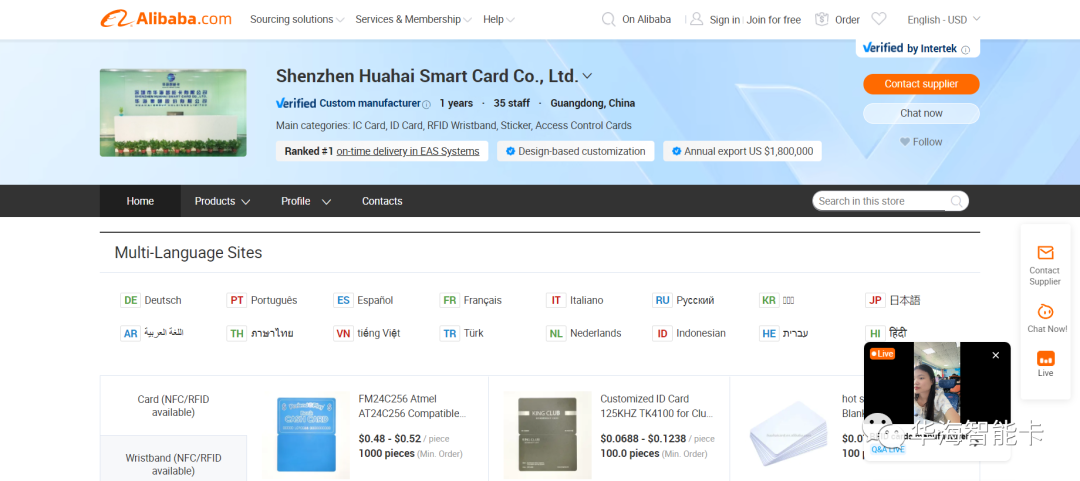Click the ID language badge icon

[663, 334]
